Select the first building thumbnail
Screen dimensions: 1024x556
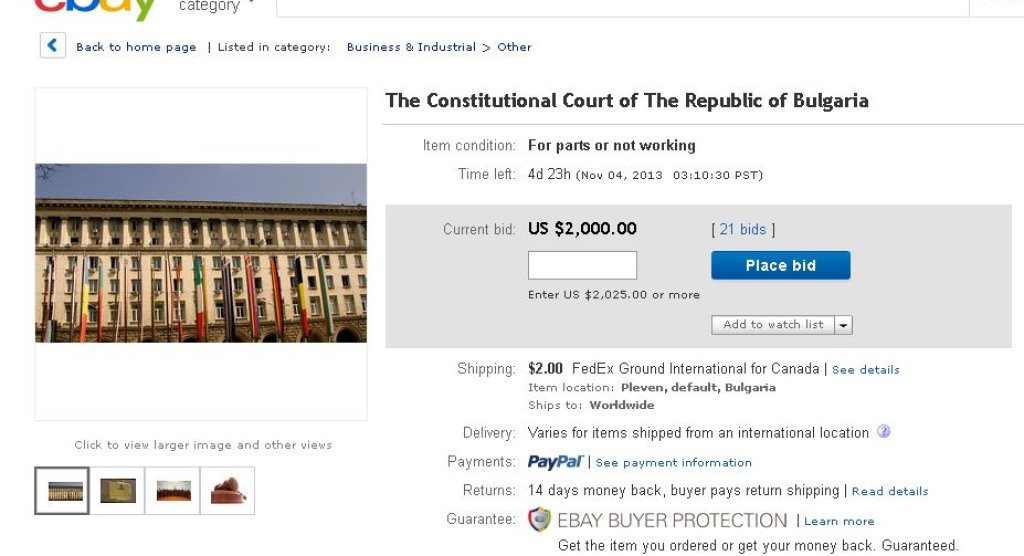pyautogui.click(x=62, y=491)
